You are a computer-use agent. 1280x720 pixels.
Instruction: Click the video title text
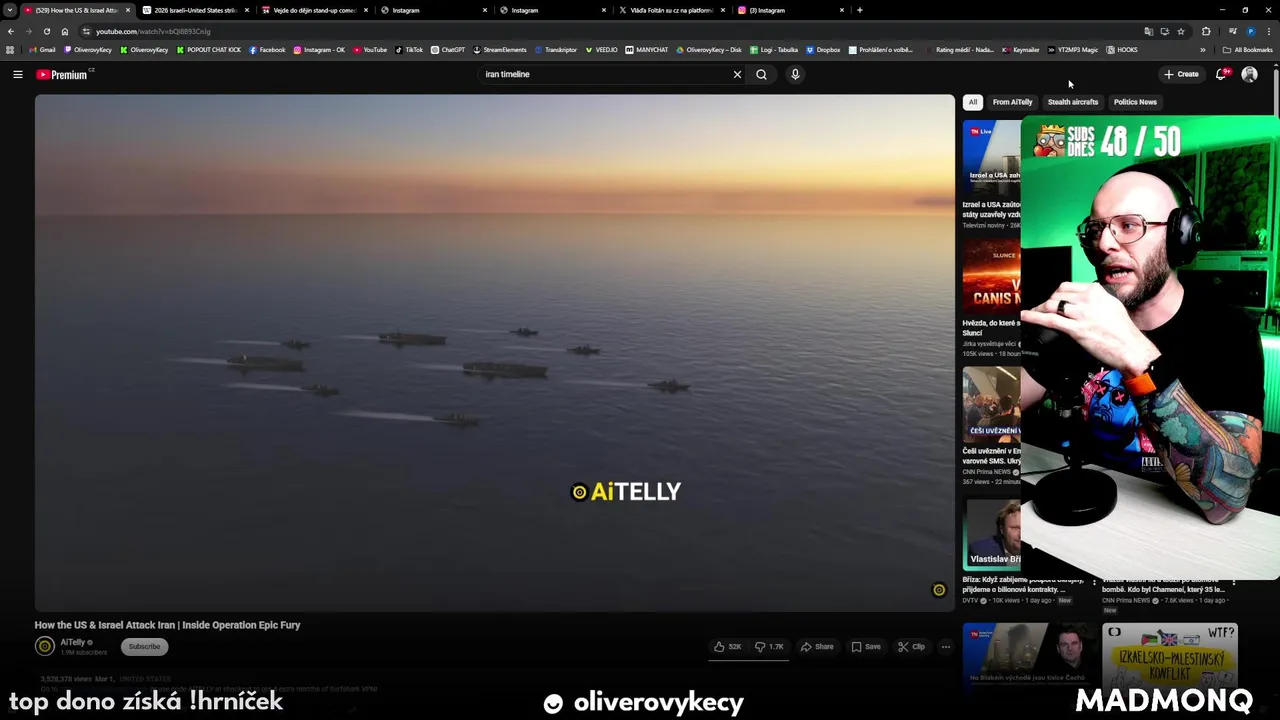coord(167,625)
